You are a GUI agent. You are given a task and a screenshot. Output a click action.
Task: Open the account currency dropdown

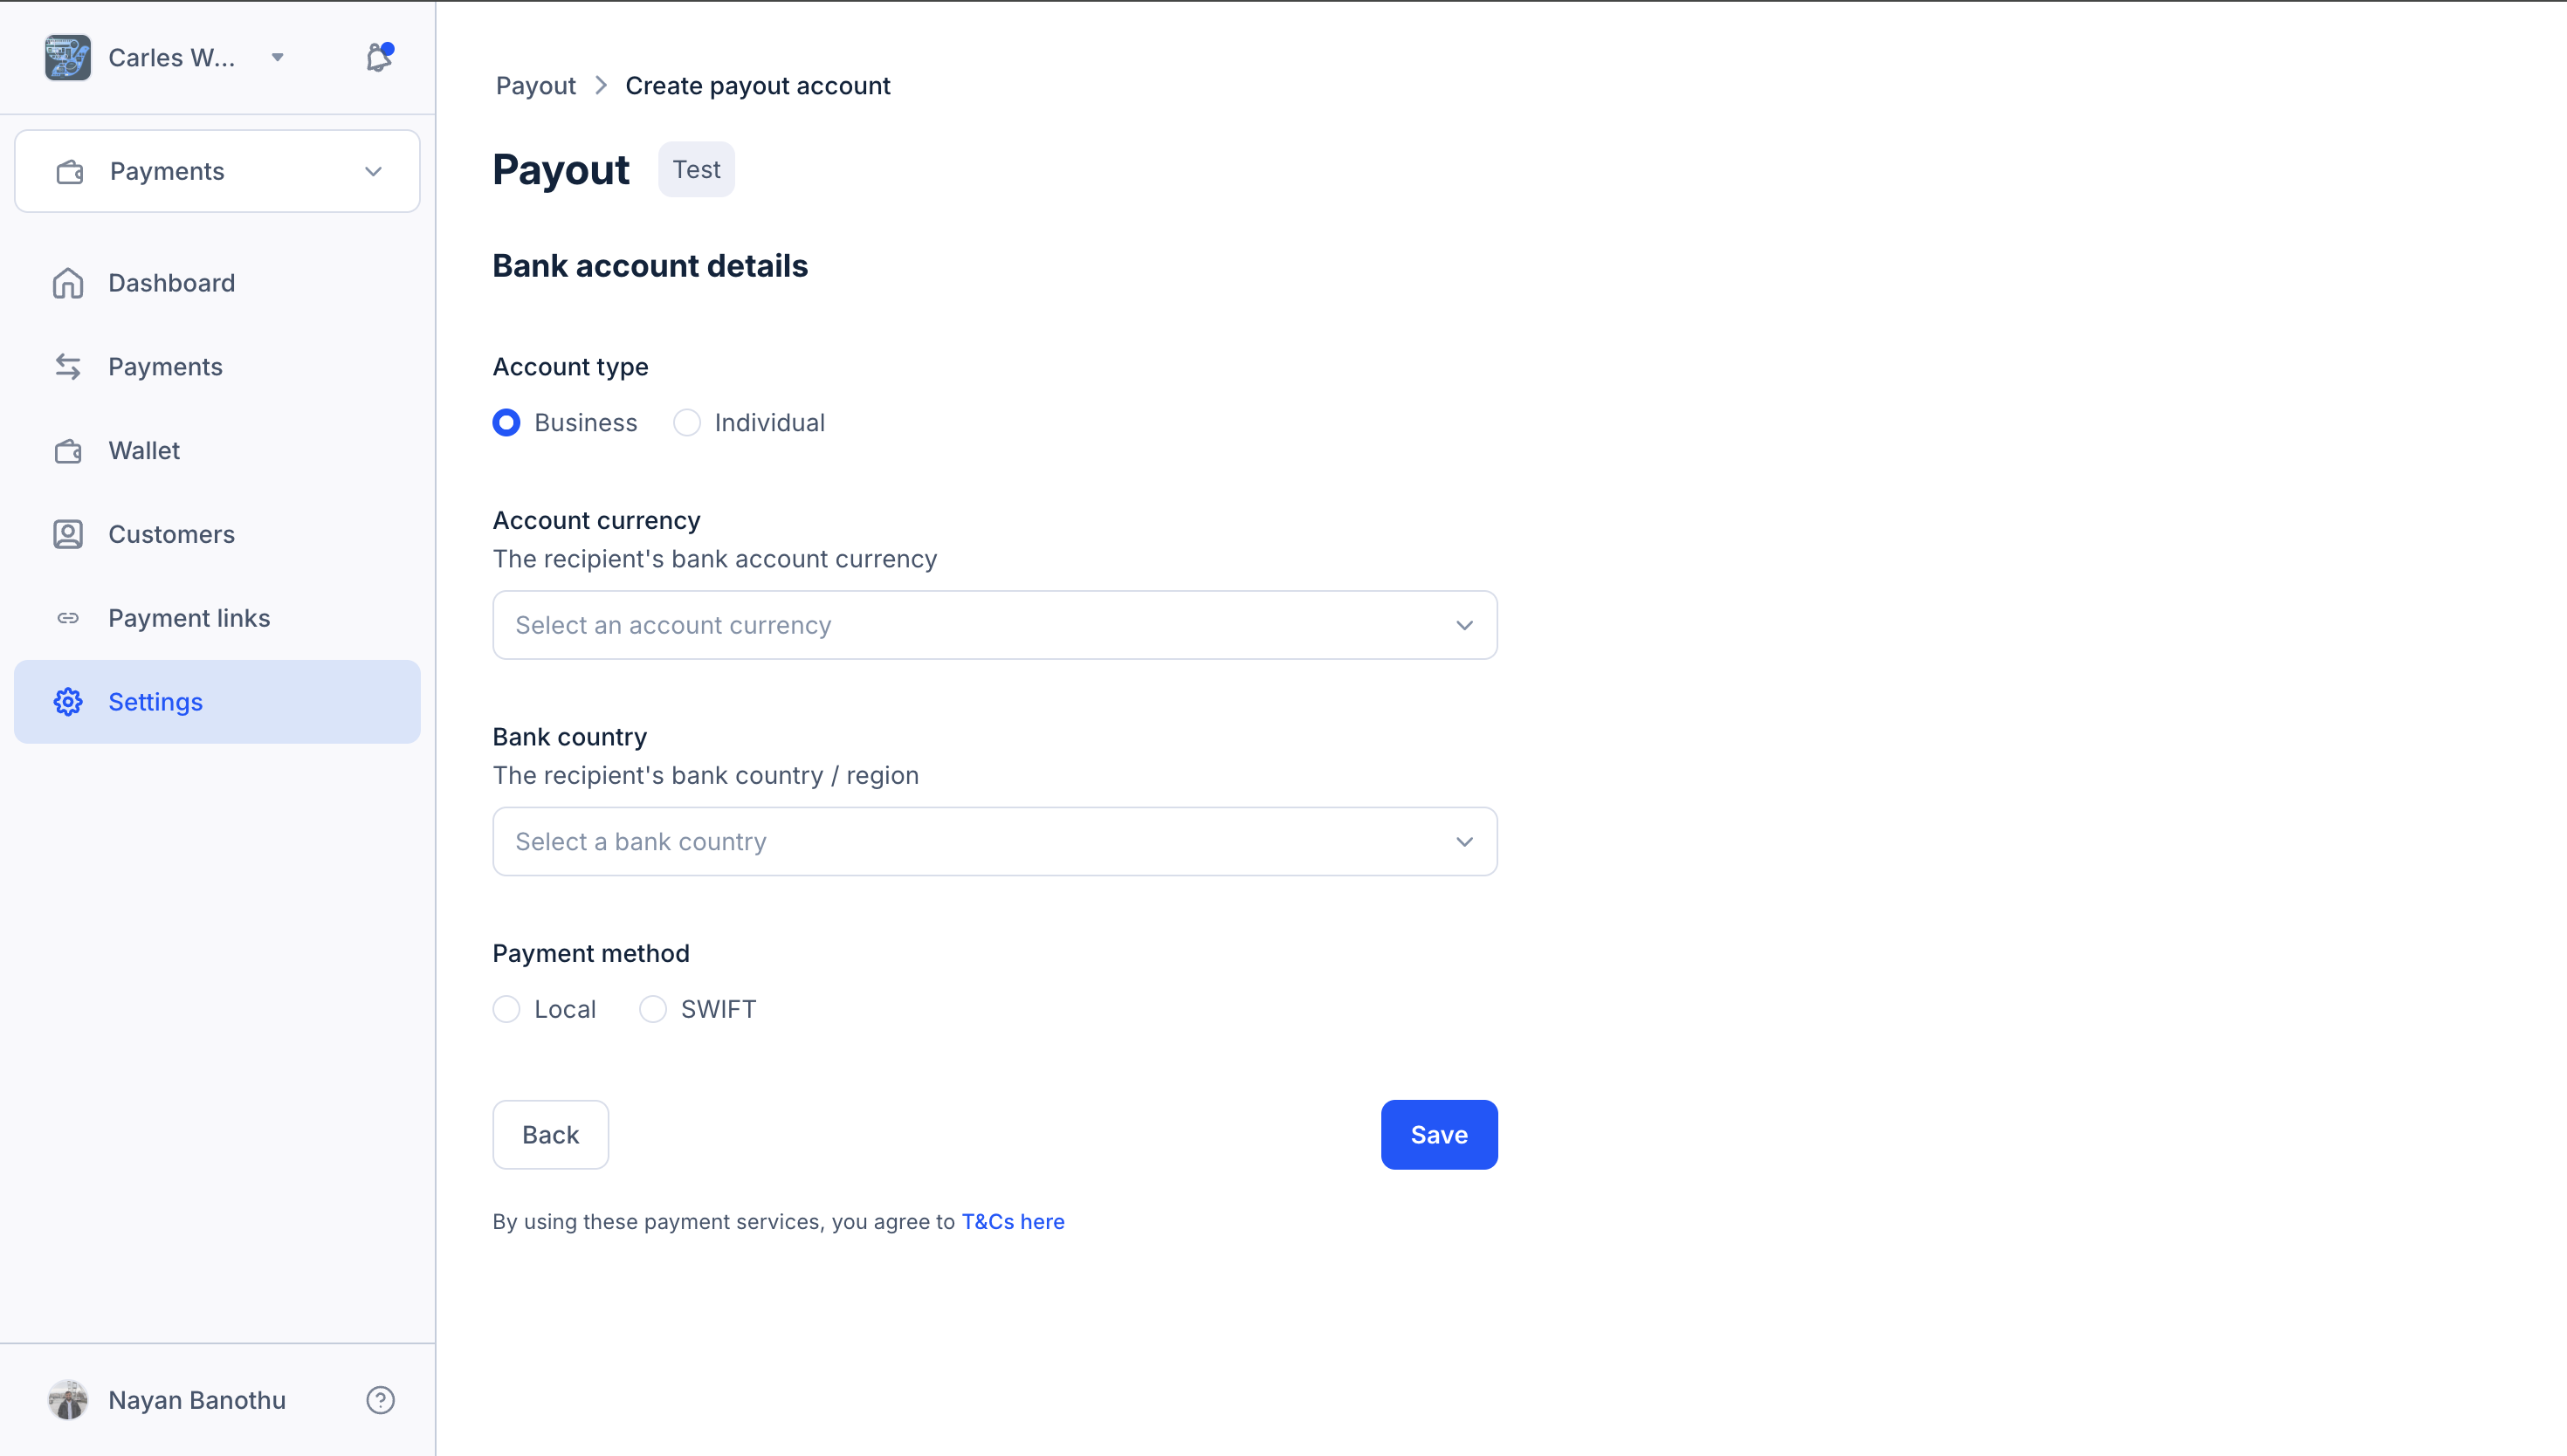[x=994, y=625]
